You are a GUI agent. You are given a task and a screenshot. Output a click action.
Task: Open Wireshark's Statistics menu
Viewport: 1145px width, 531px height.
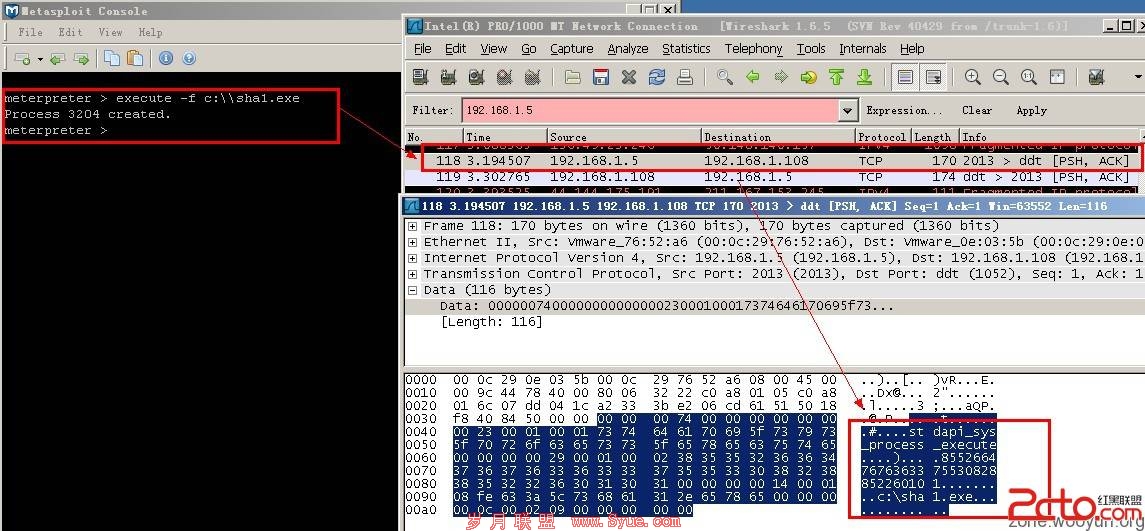coord(686,49)
